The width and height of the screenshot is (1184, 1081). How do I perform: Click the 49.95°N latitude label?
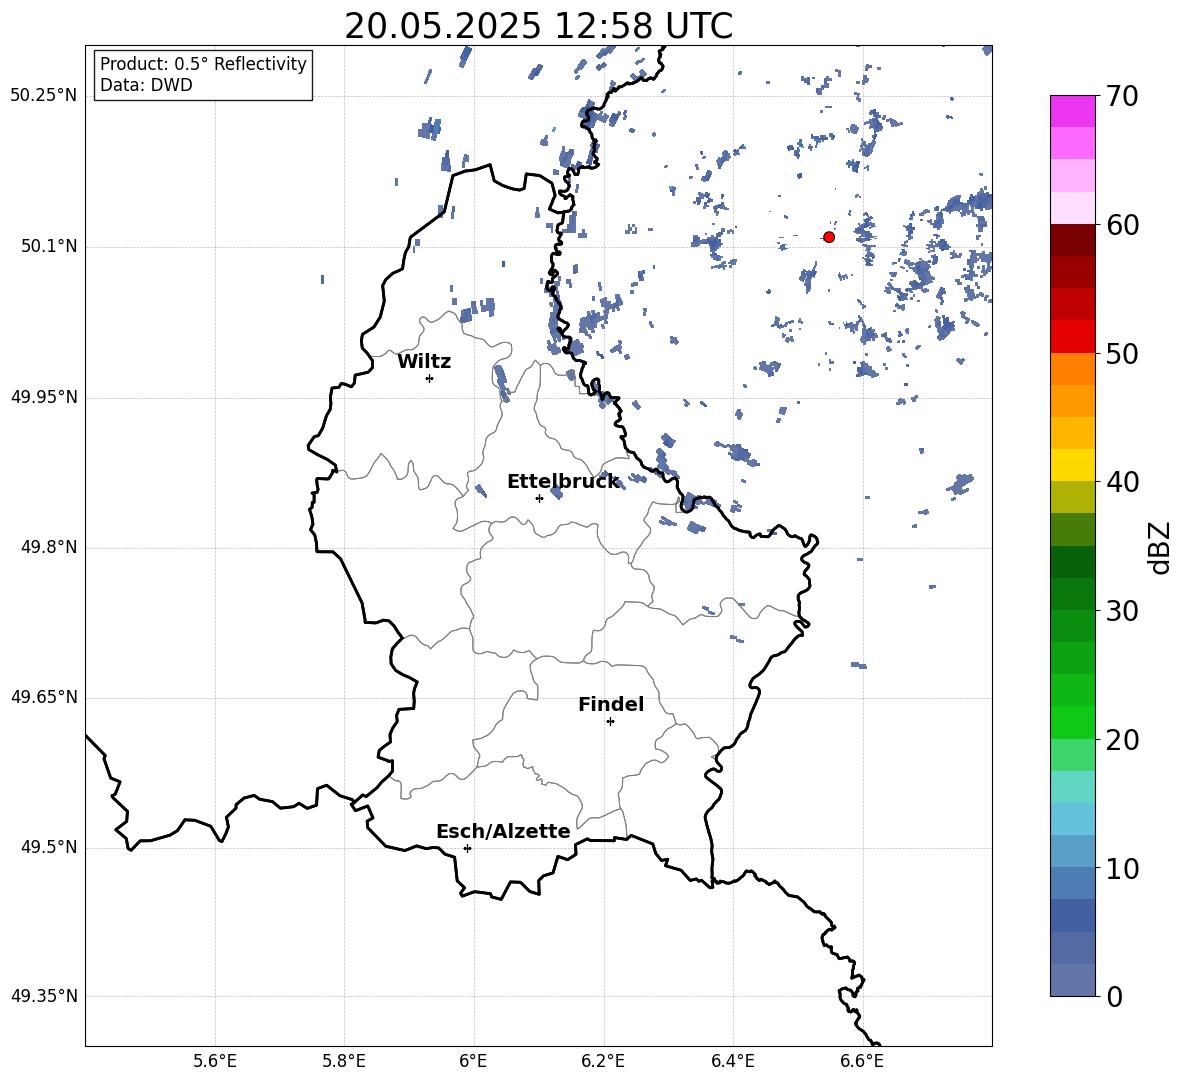(44, 397)
